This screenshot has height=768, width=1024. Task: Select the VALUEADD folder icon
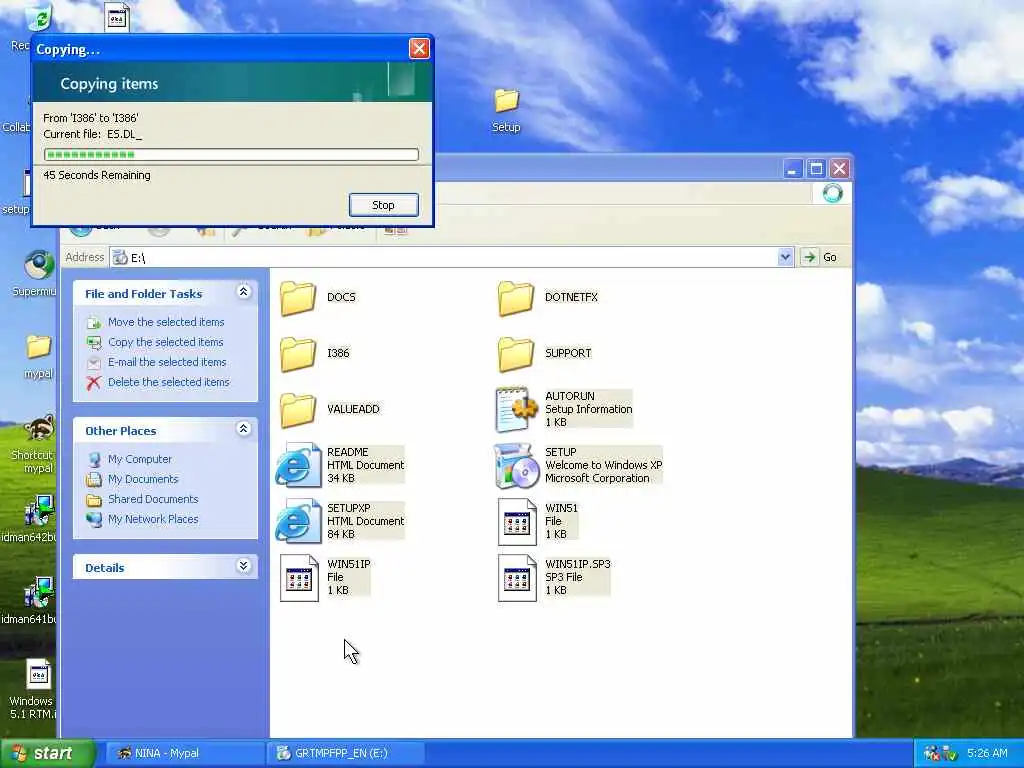click(298, 411)
